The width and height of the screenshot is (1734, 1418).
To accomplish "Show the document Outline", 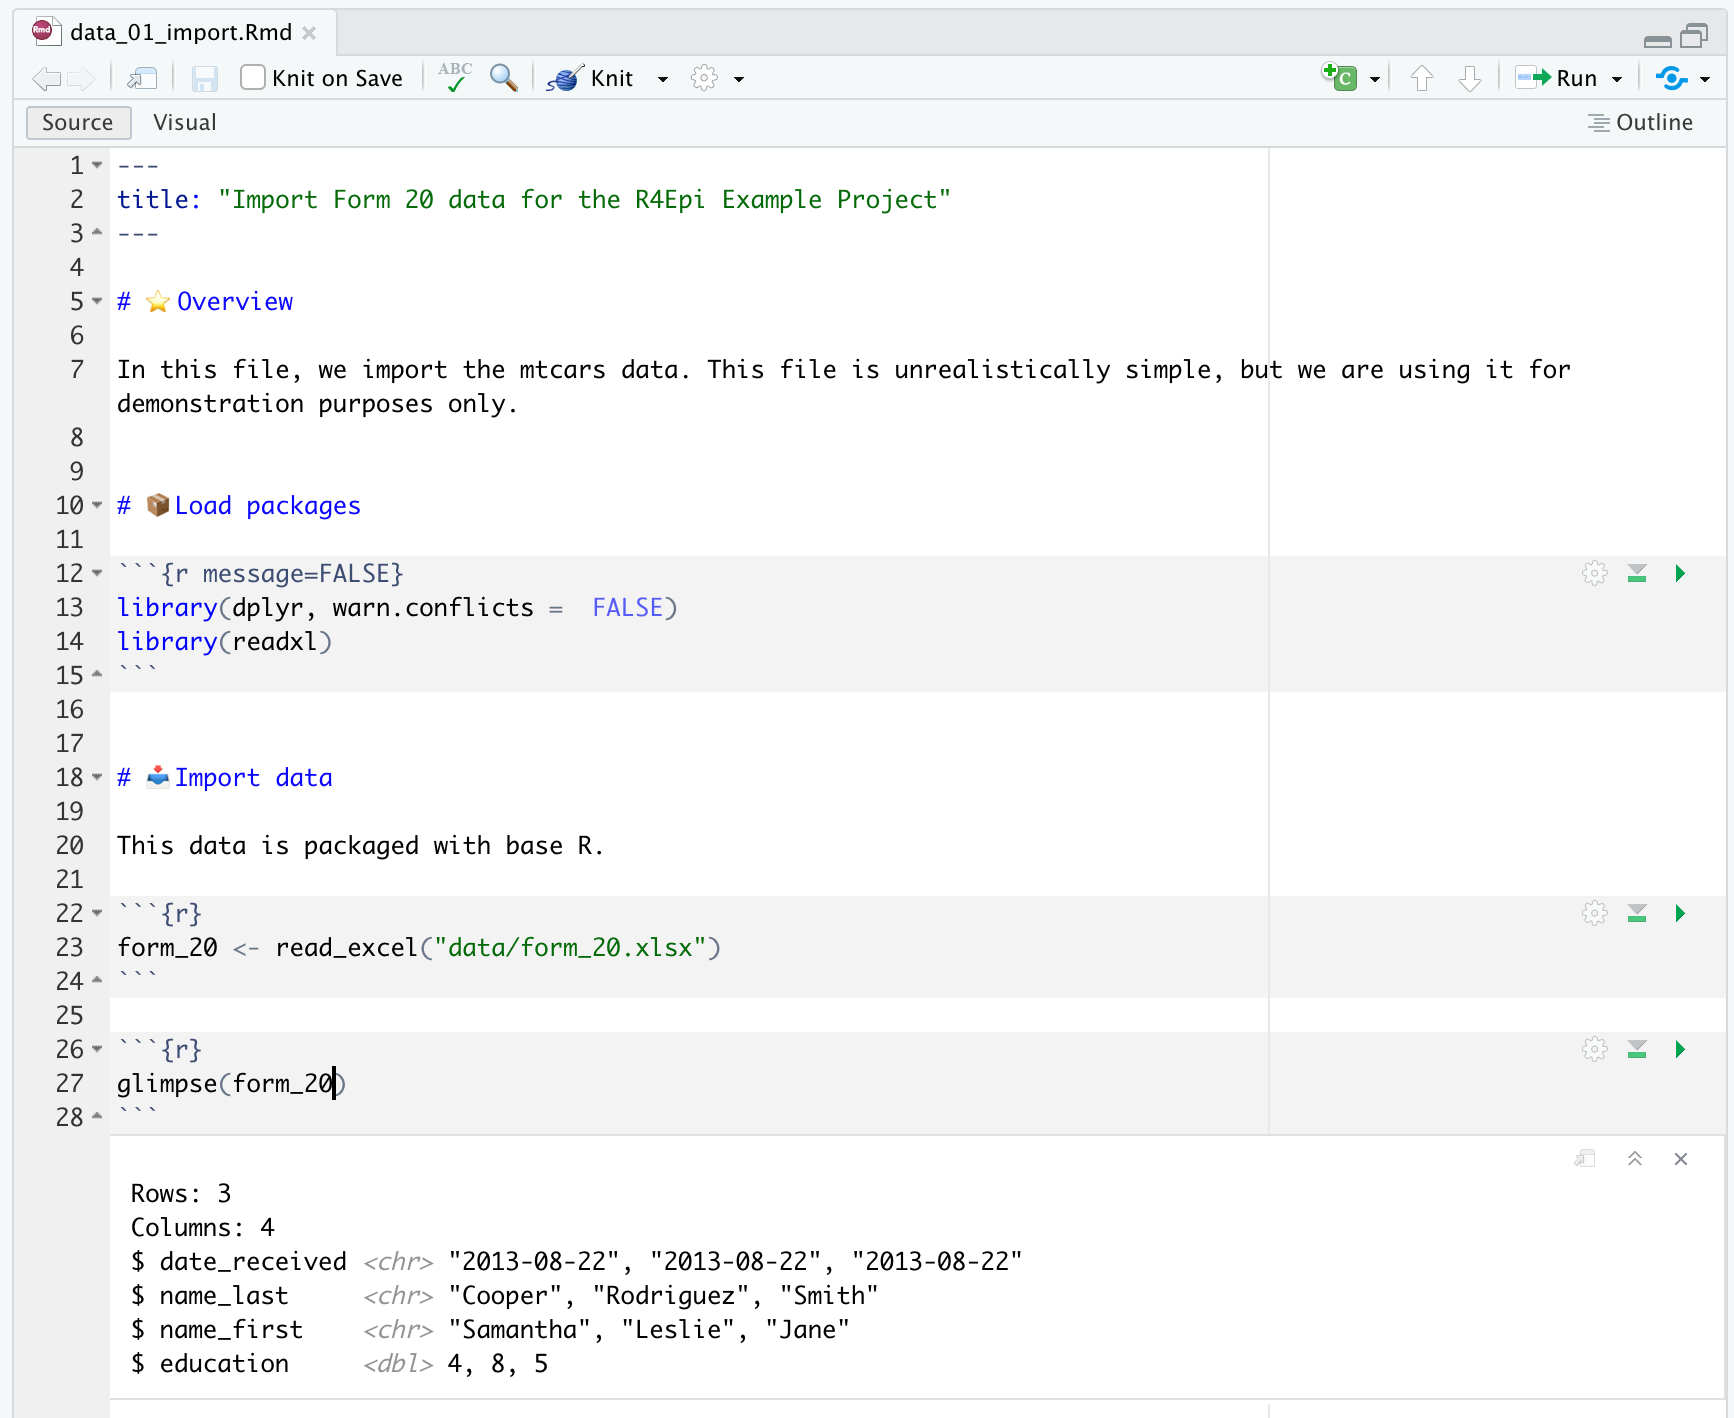I will 1640,122.
